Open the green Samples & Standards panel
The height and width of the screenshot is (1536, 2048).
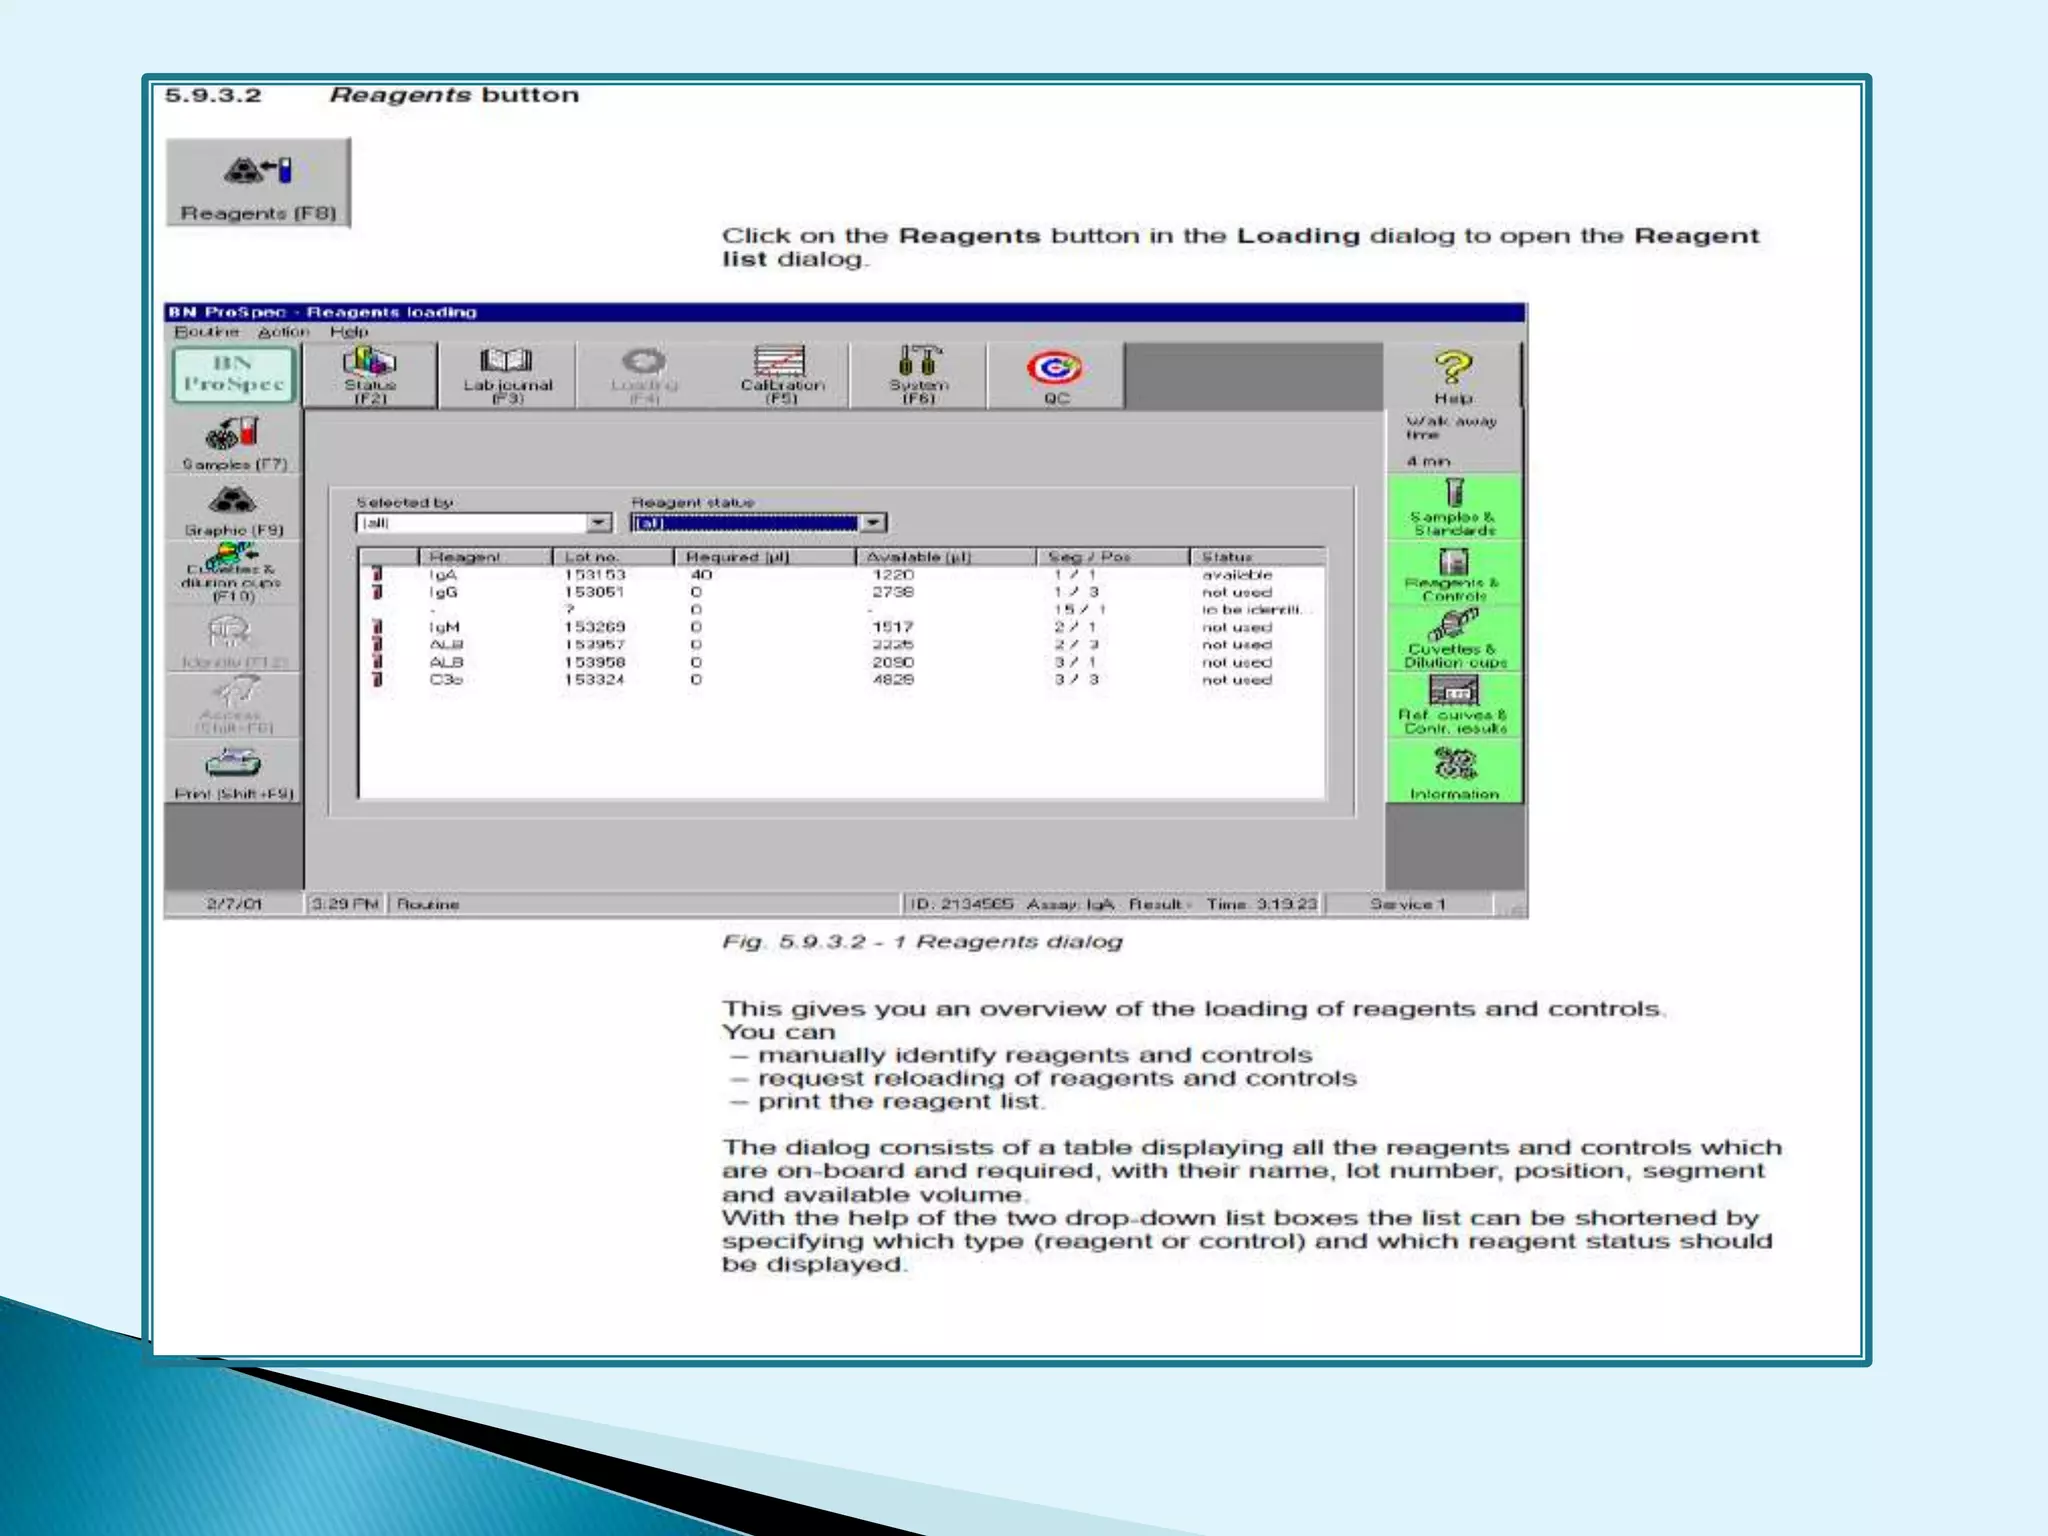1453,507
